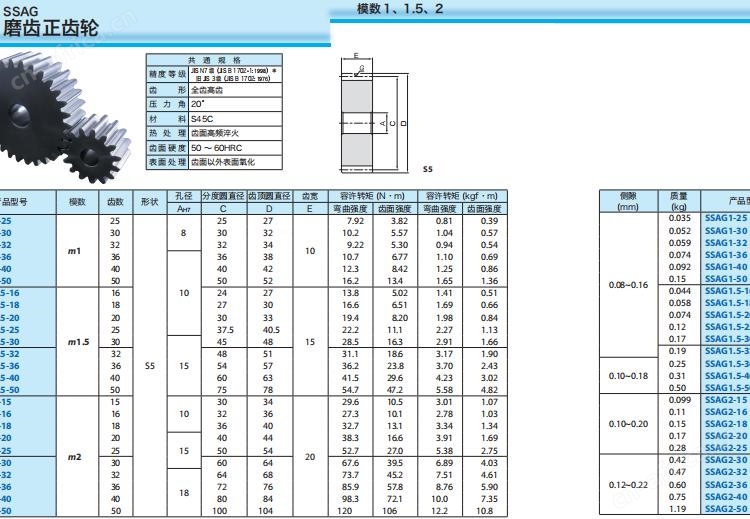Viewport: 750px width, 519px height.
Task: Open the SSAG2-25 product link
Action: (x=725, y=447)
